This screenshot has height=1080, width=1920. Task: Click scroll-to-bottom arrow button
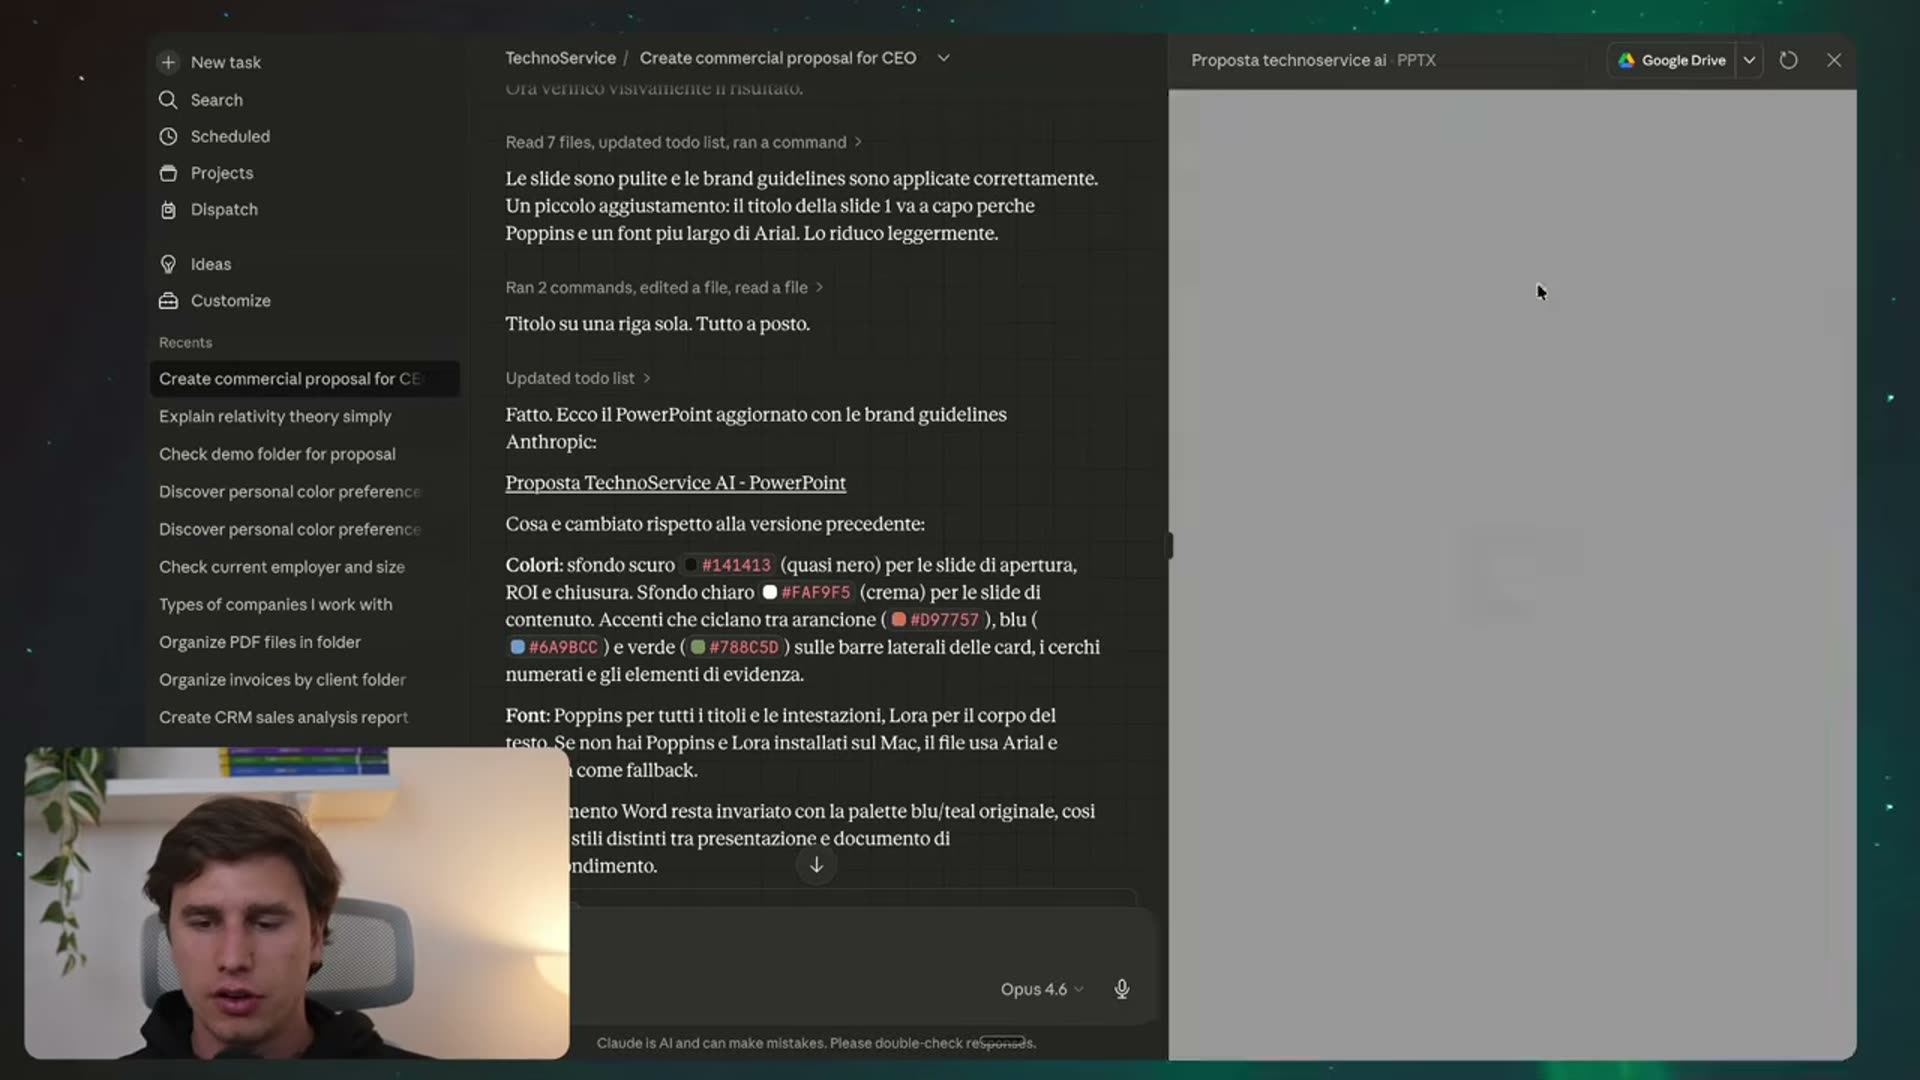[x=816, y=865]
